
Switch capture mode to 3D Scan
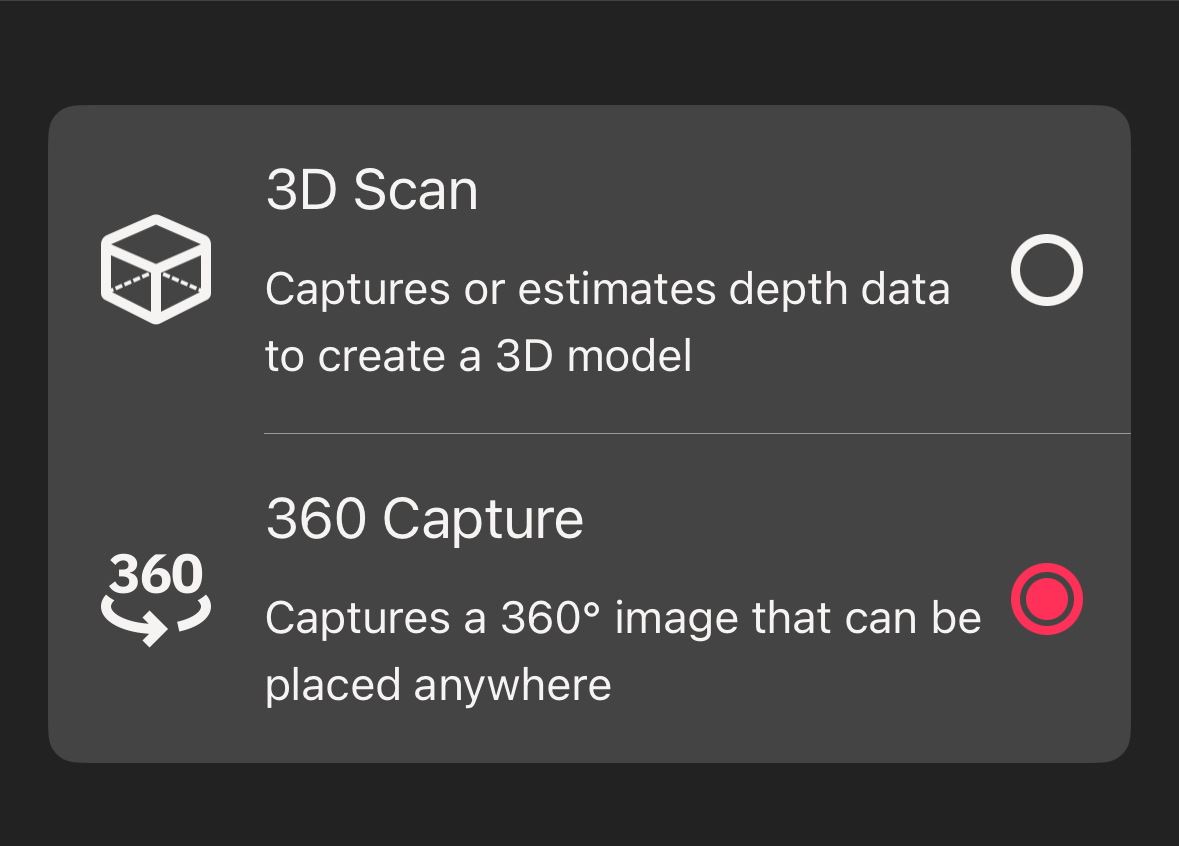pyautogui.click(x=1046, y=270)
